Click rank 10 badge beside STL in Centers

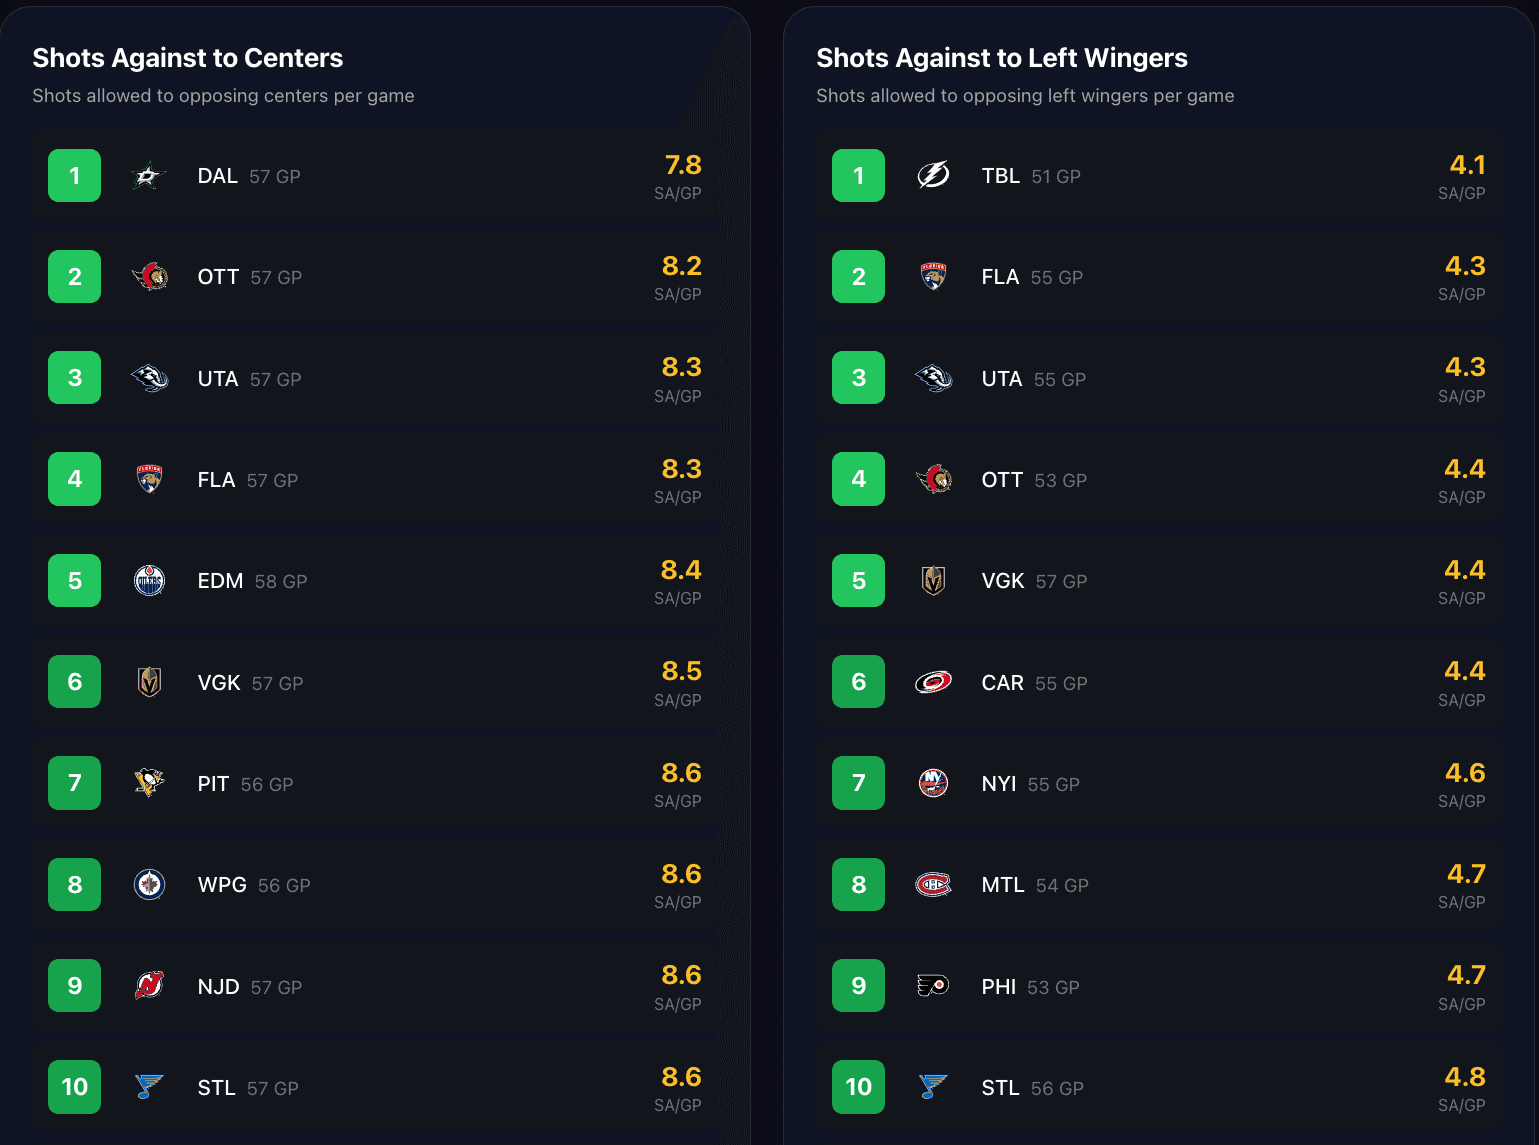click(x=75, y=1087)
